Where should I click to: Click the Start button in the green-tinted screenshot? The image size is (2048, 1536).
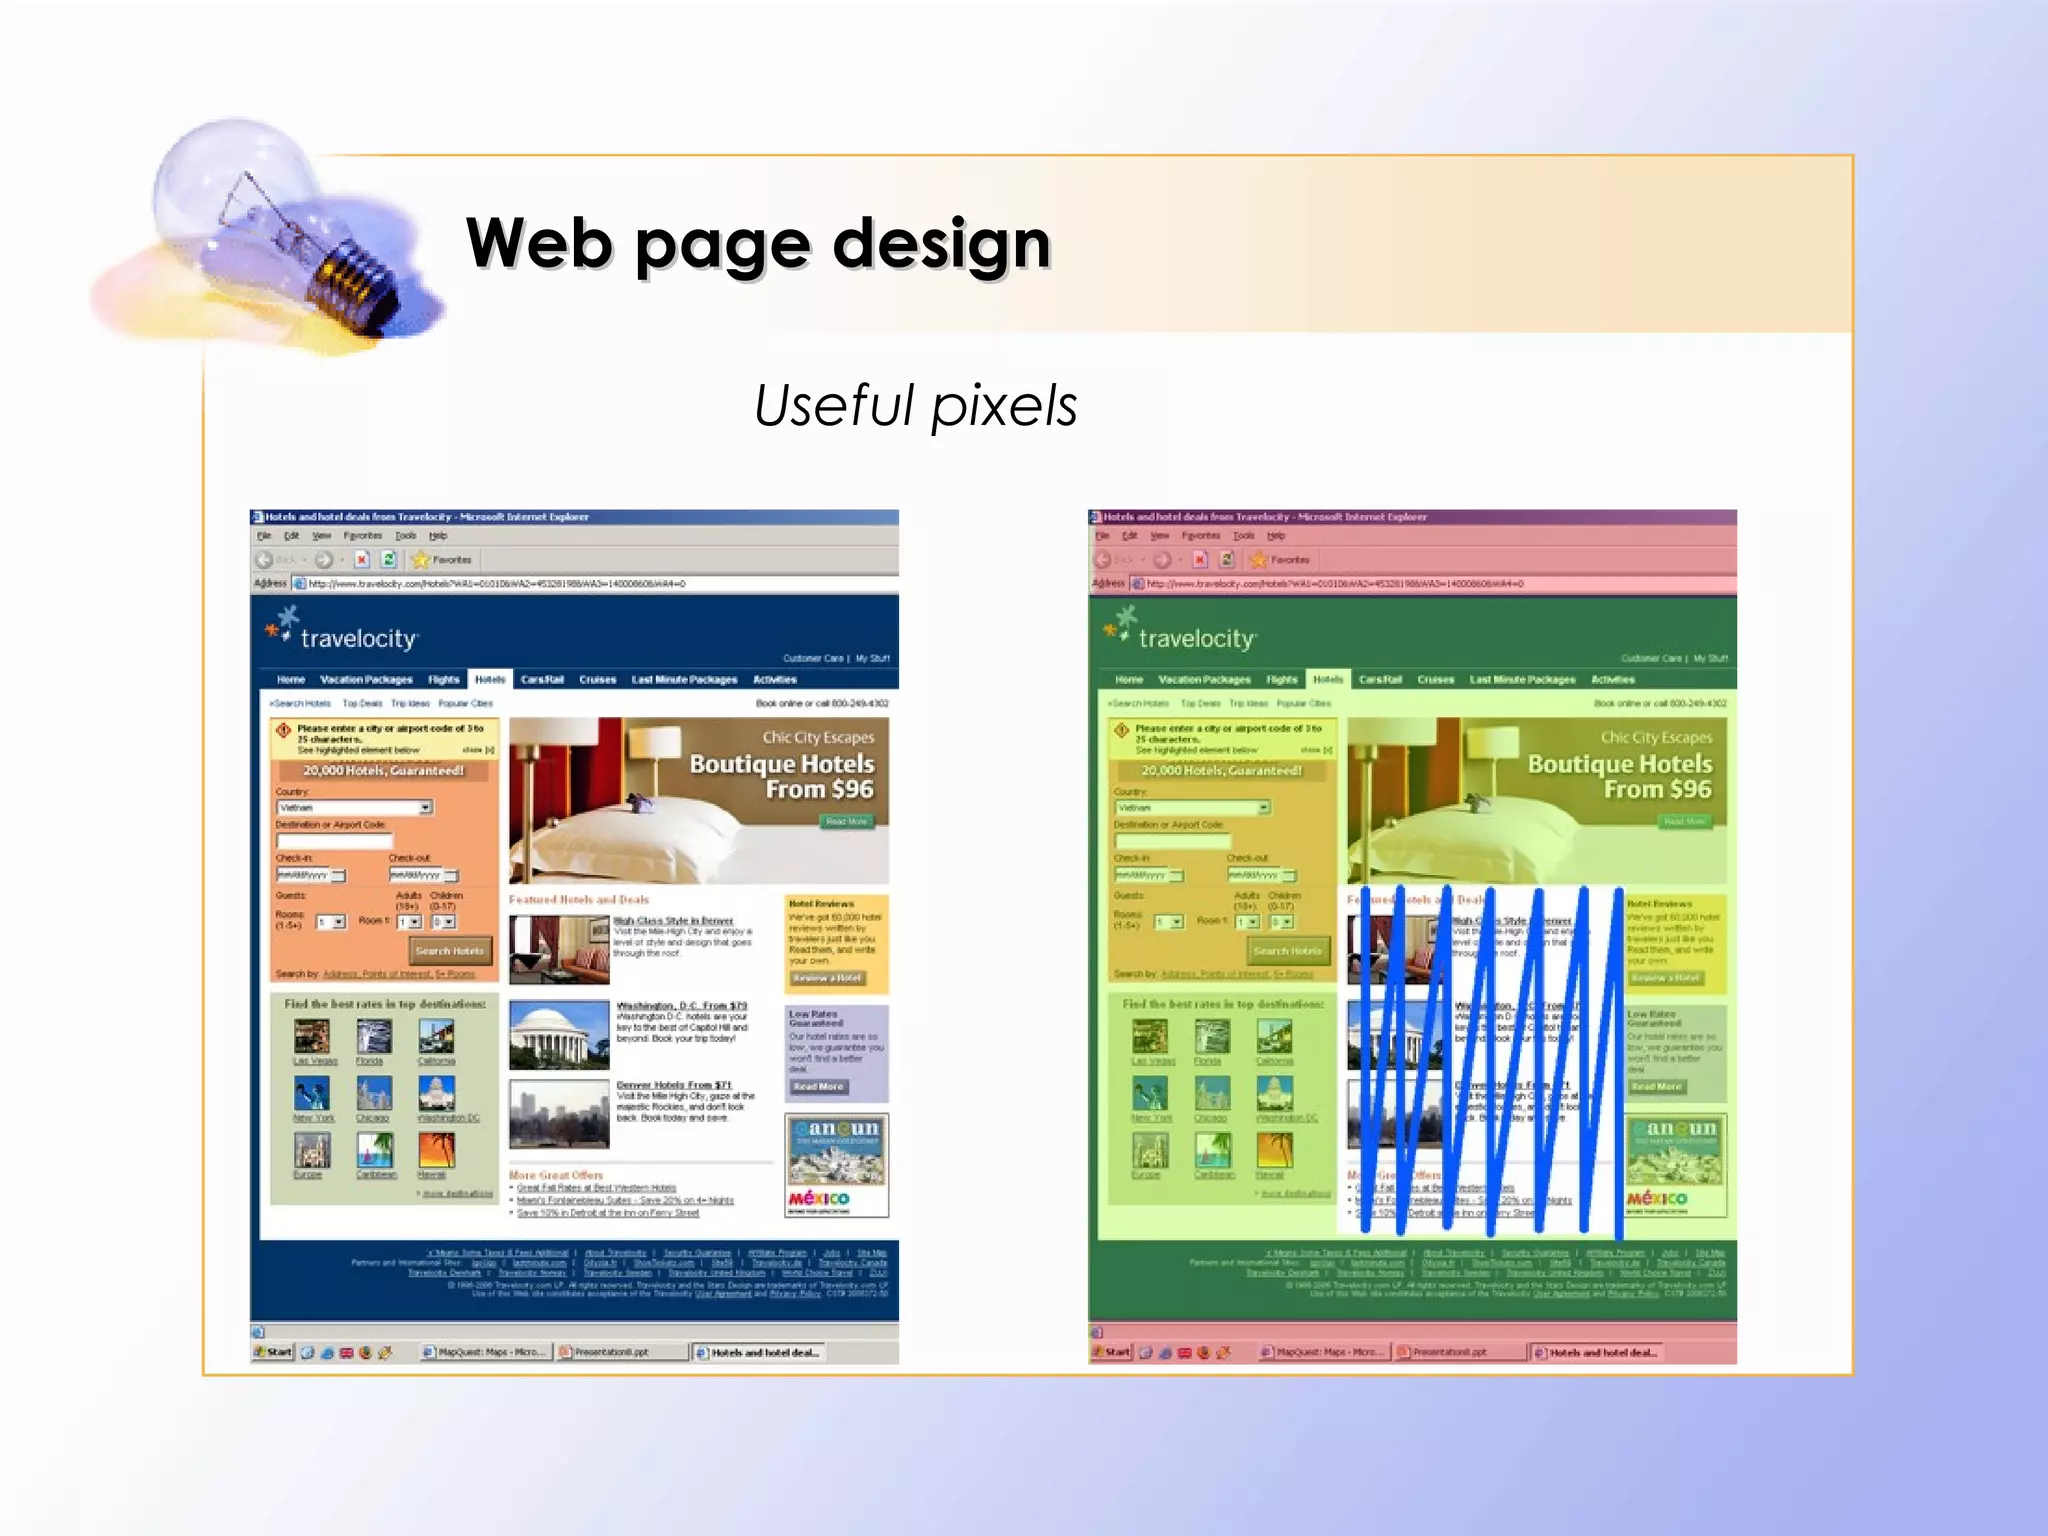coord(1111,1352)
